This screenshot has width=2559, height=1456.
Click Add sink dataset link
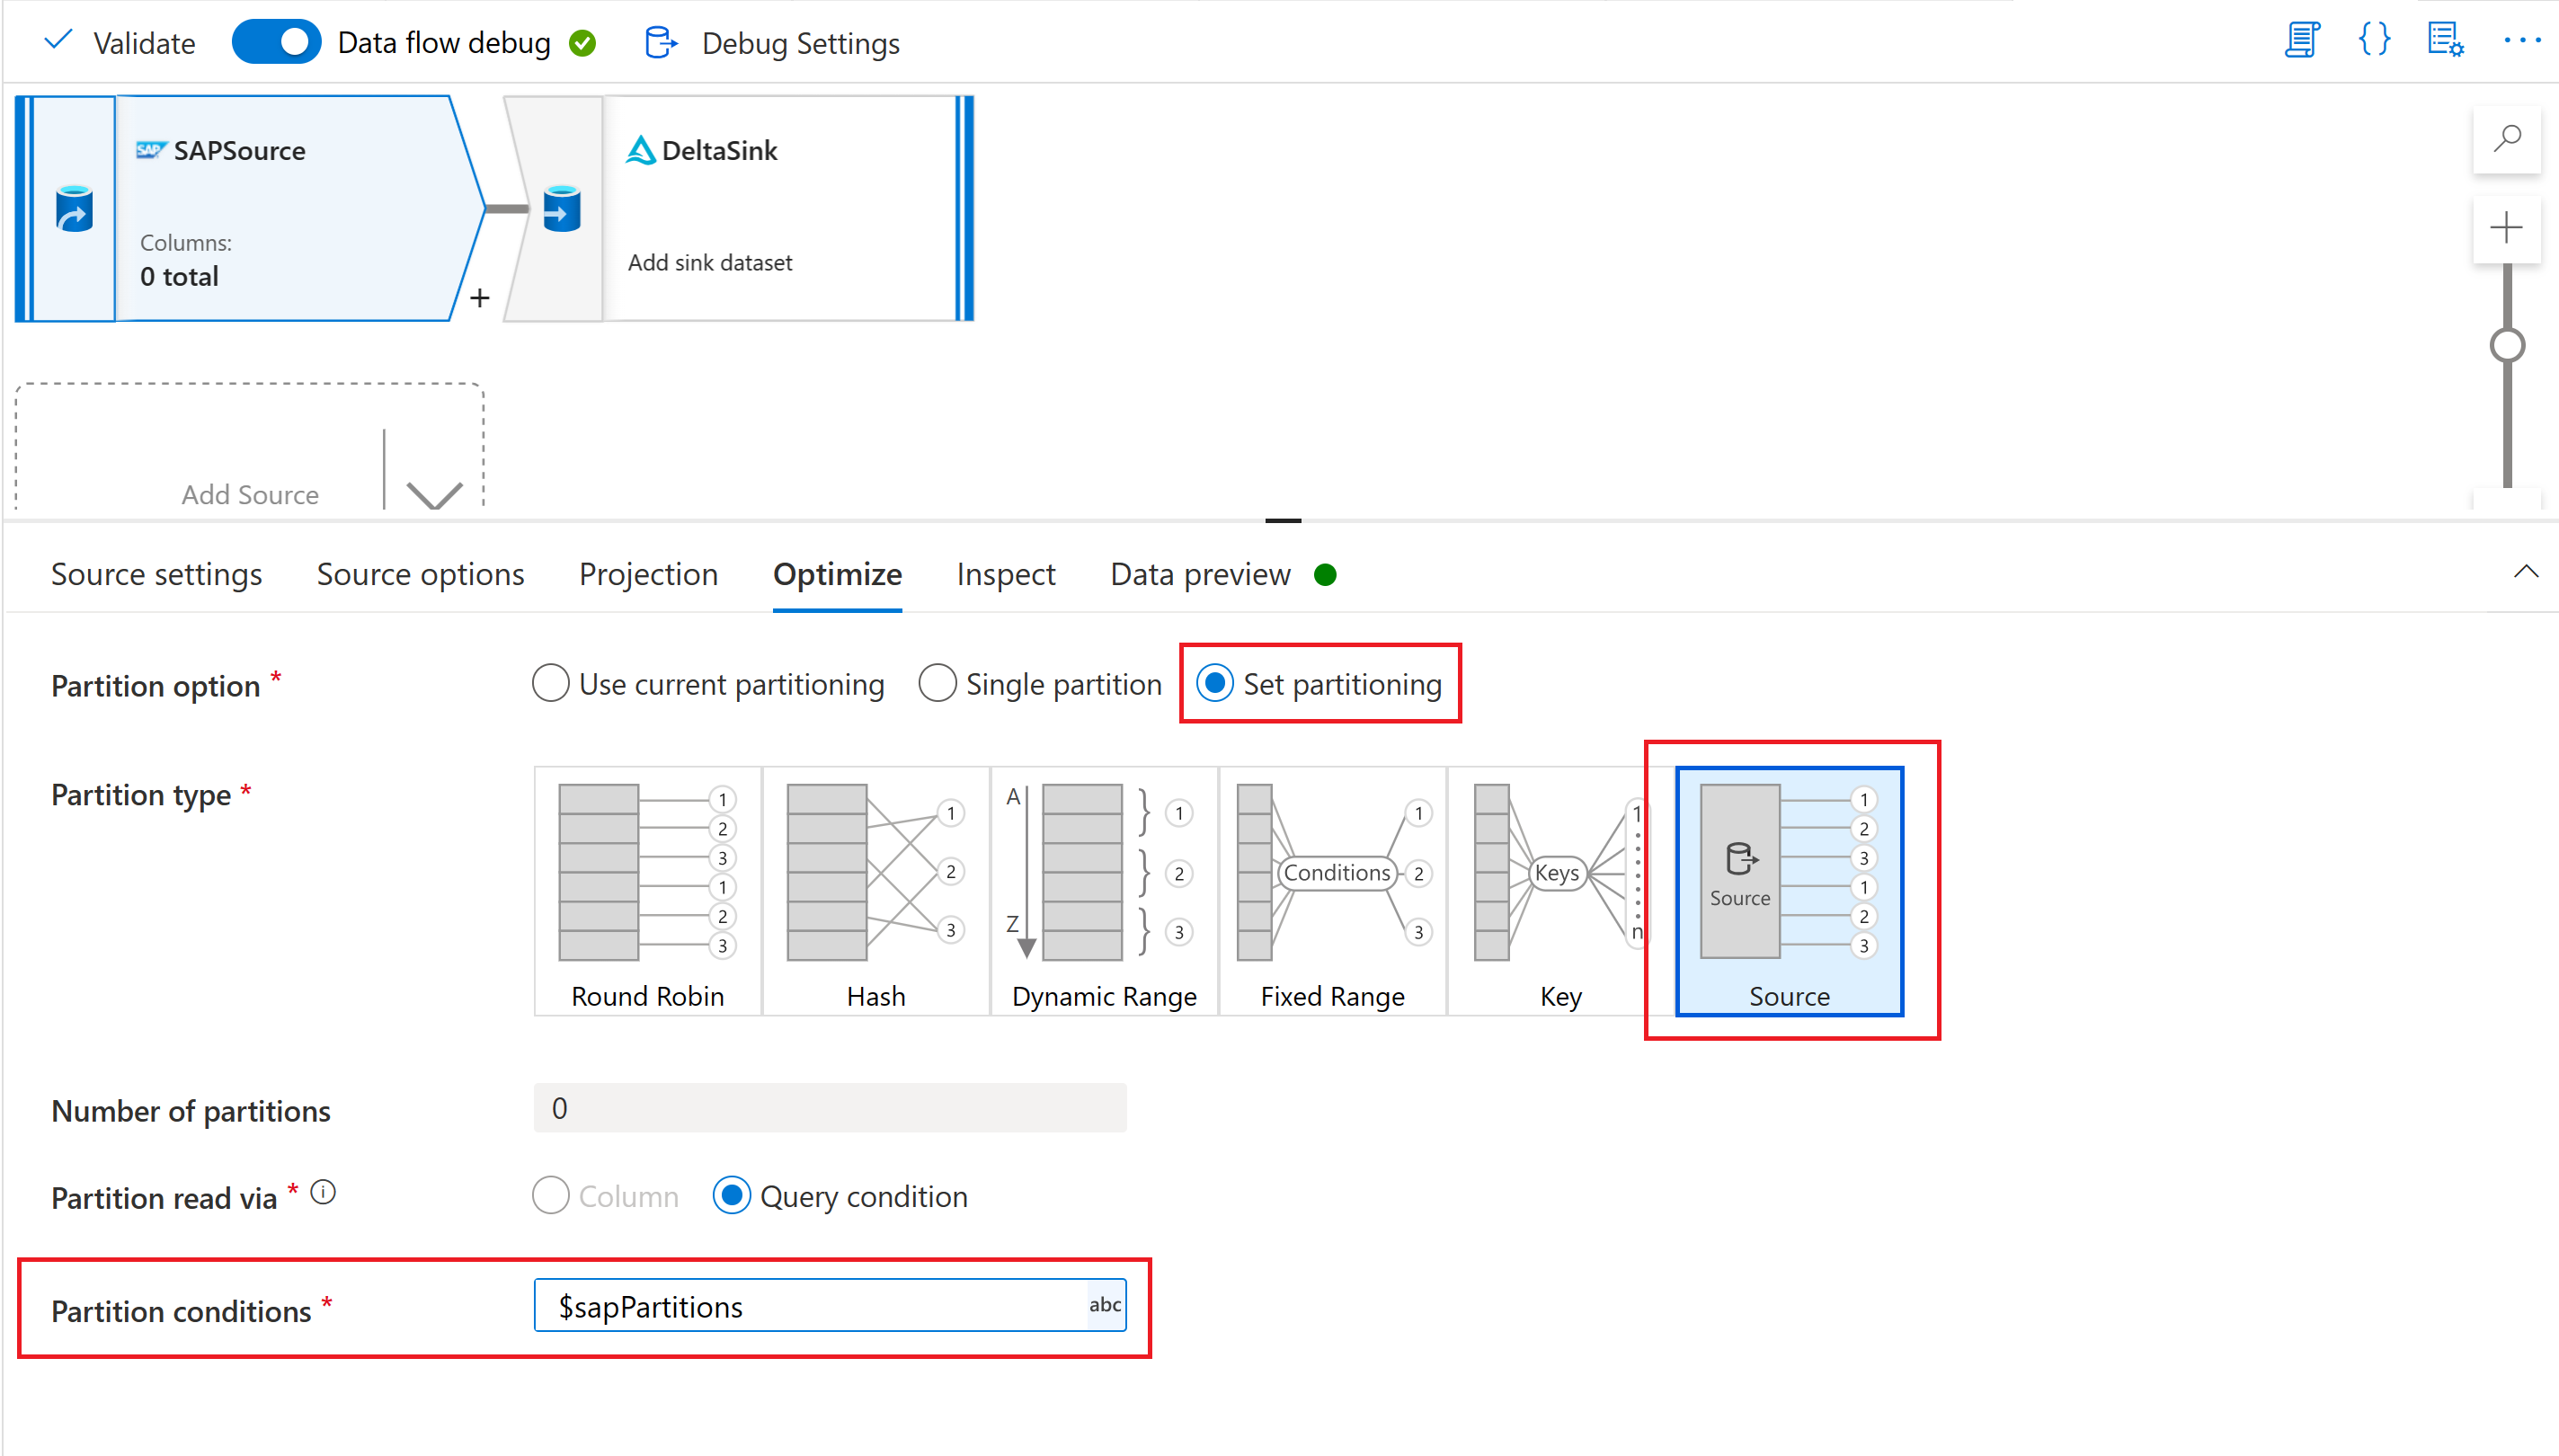(710, 261)
